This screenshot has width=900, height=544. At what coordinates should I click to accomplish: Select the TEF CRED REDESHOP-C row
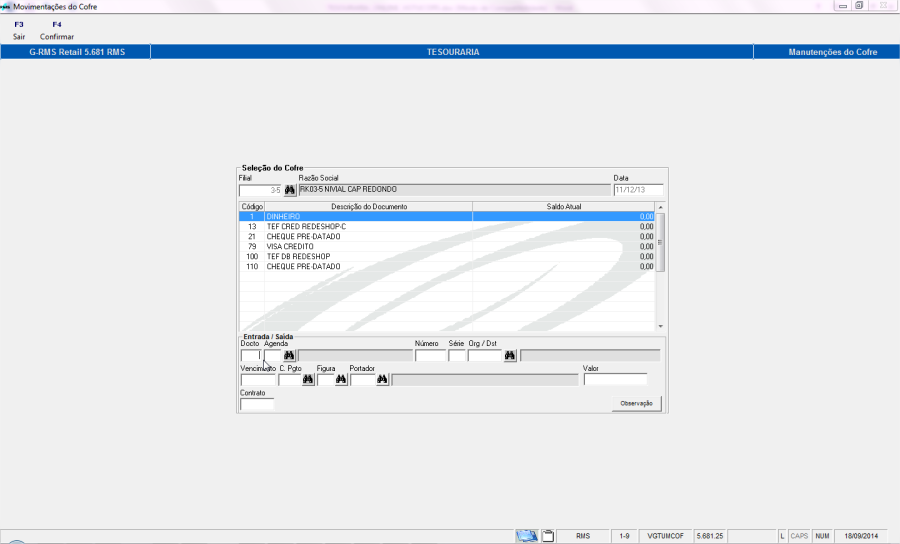[x=447, y=227]
